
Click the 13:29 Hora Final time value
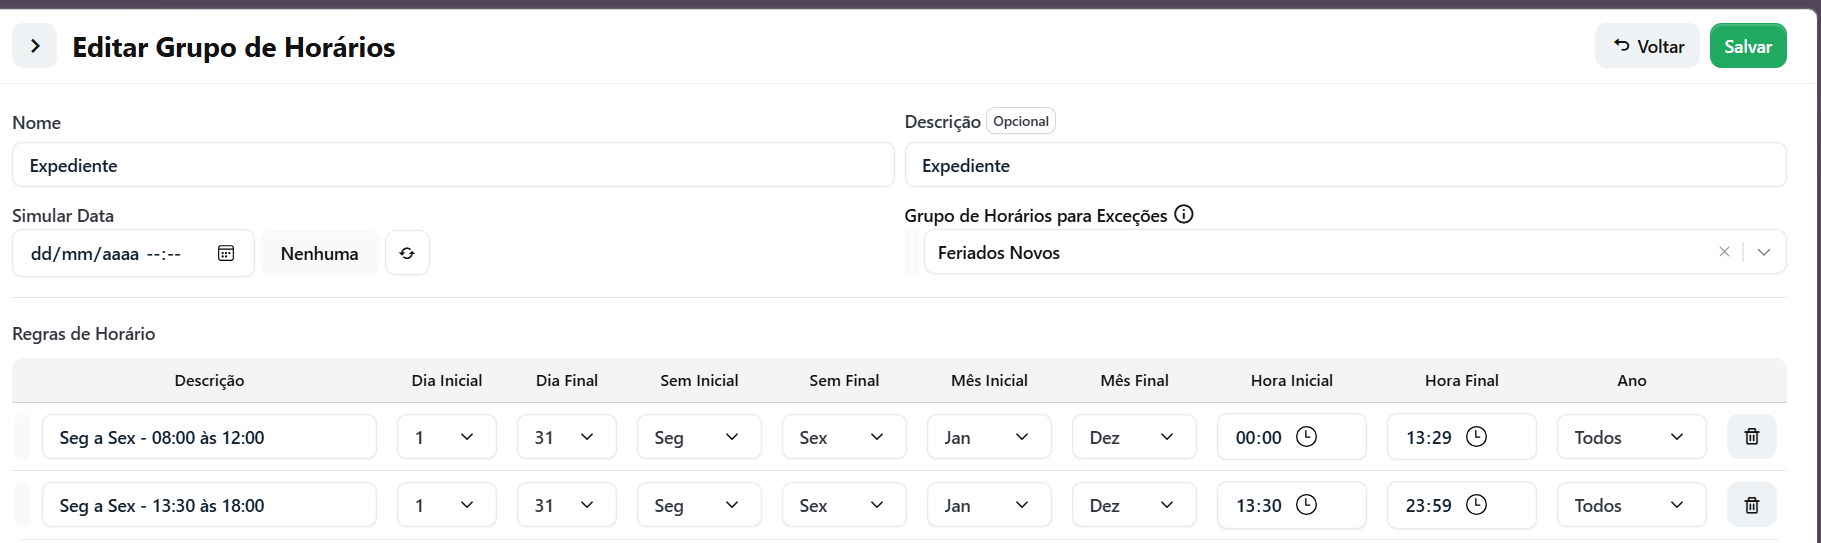click(x=1428, y=438)
